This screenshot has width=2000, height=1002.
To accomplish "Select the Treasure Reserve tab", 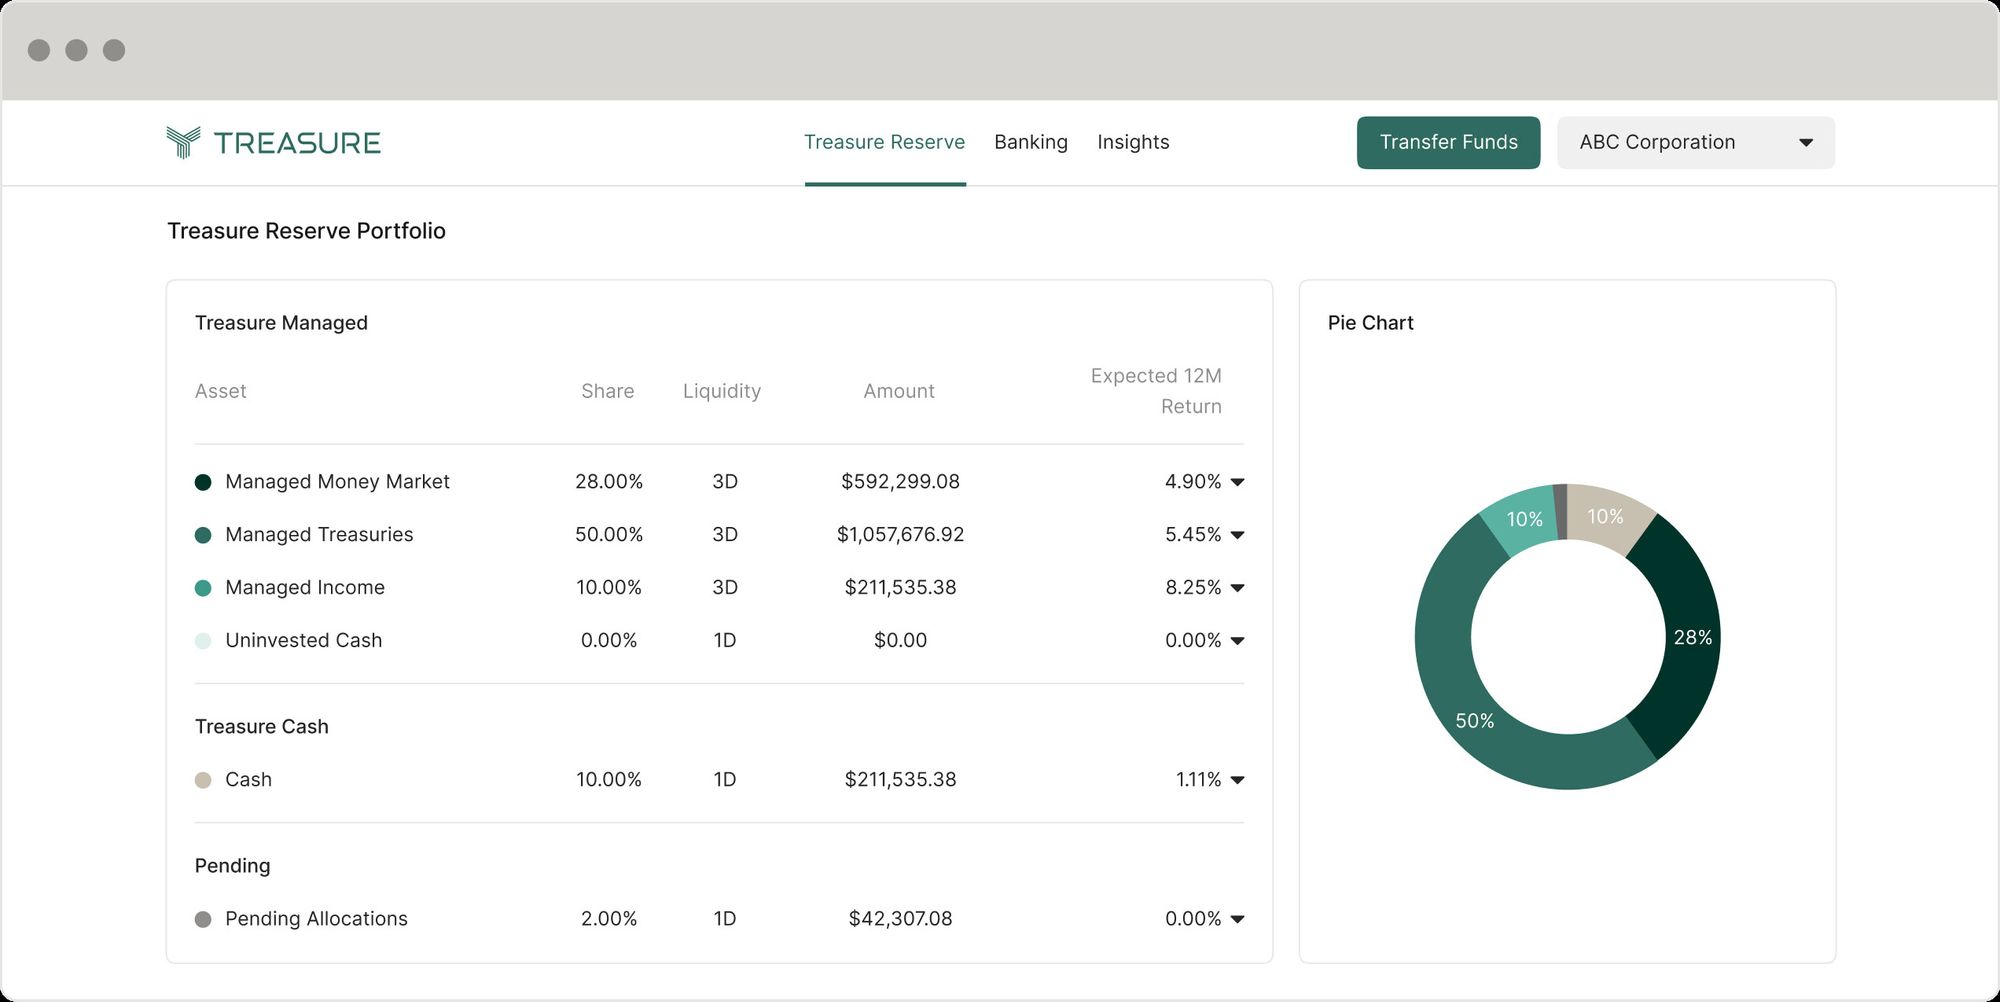I will (x=885, y=142).
